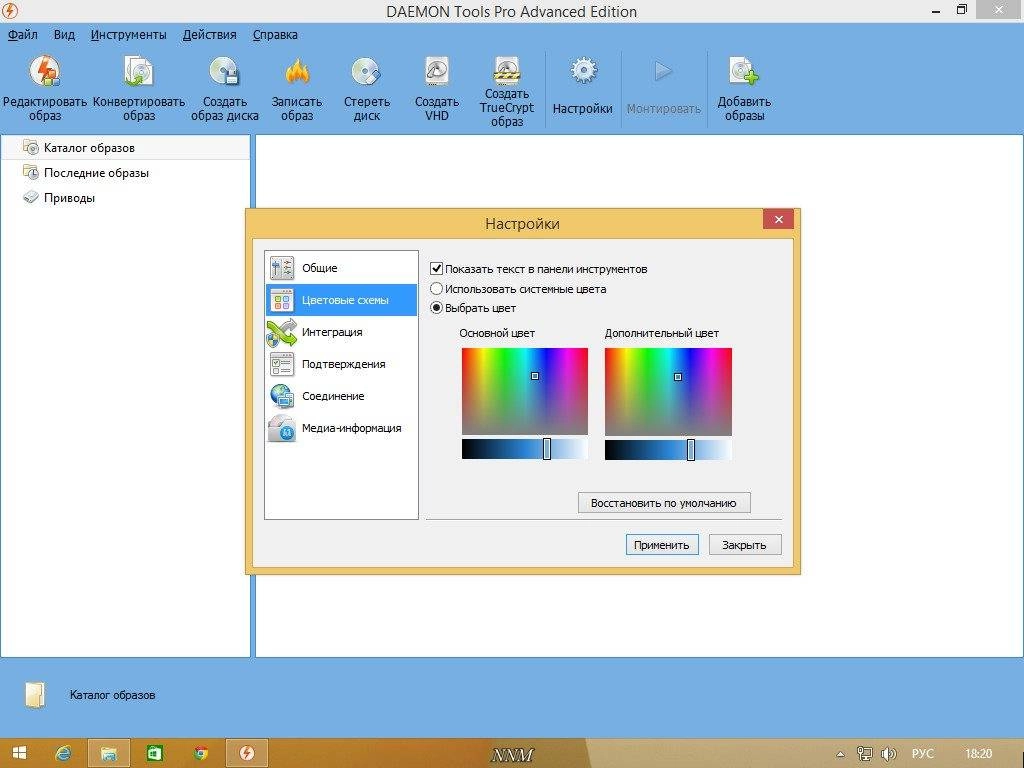Viewport: 1024px width, 768px height.
Task: Pick a color in Additional color (Дополнительный цвет) palette
Action: (668, 391)
